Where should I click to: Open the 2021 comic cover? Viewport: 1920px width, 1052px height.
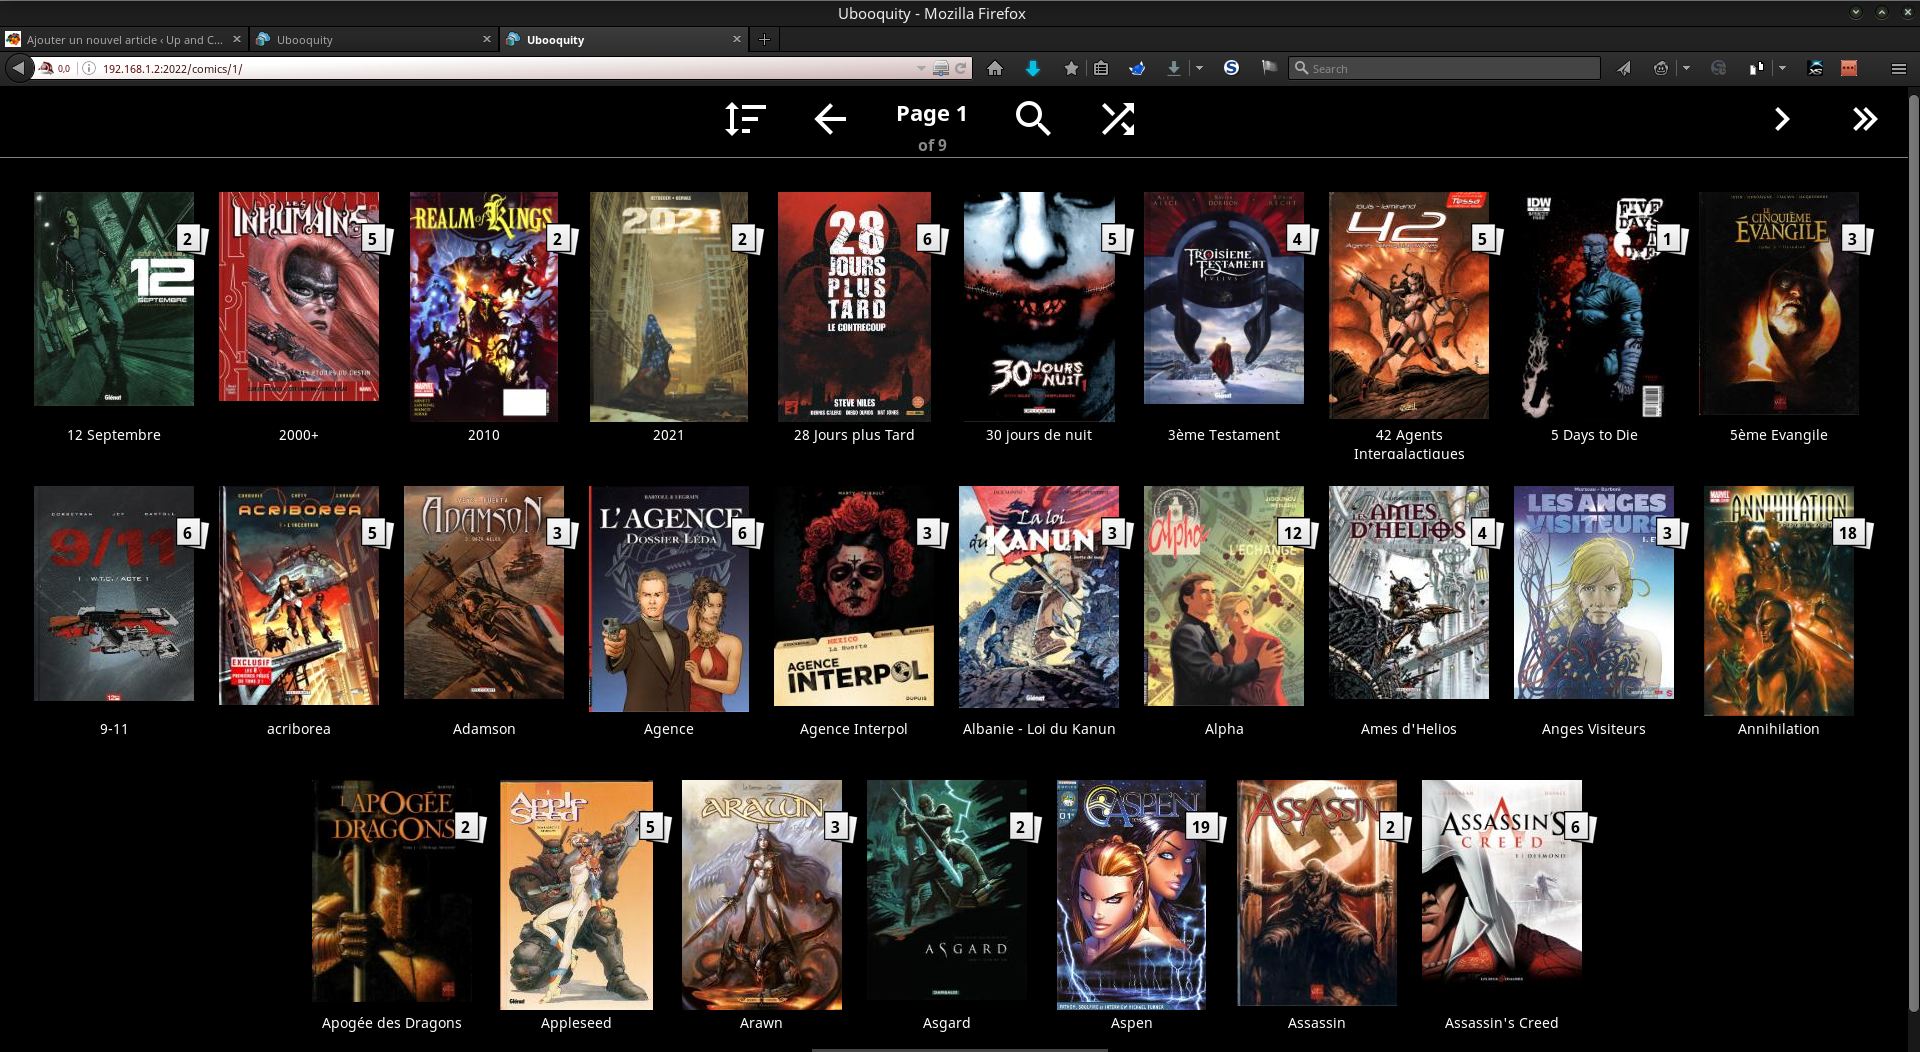[669, 307]
